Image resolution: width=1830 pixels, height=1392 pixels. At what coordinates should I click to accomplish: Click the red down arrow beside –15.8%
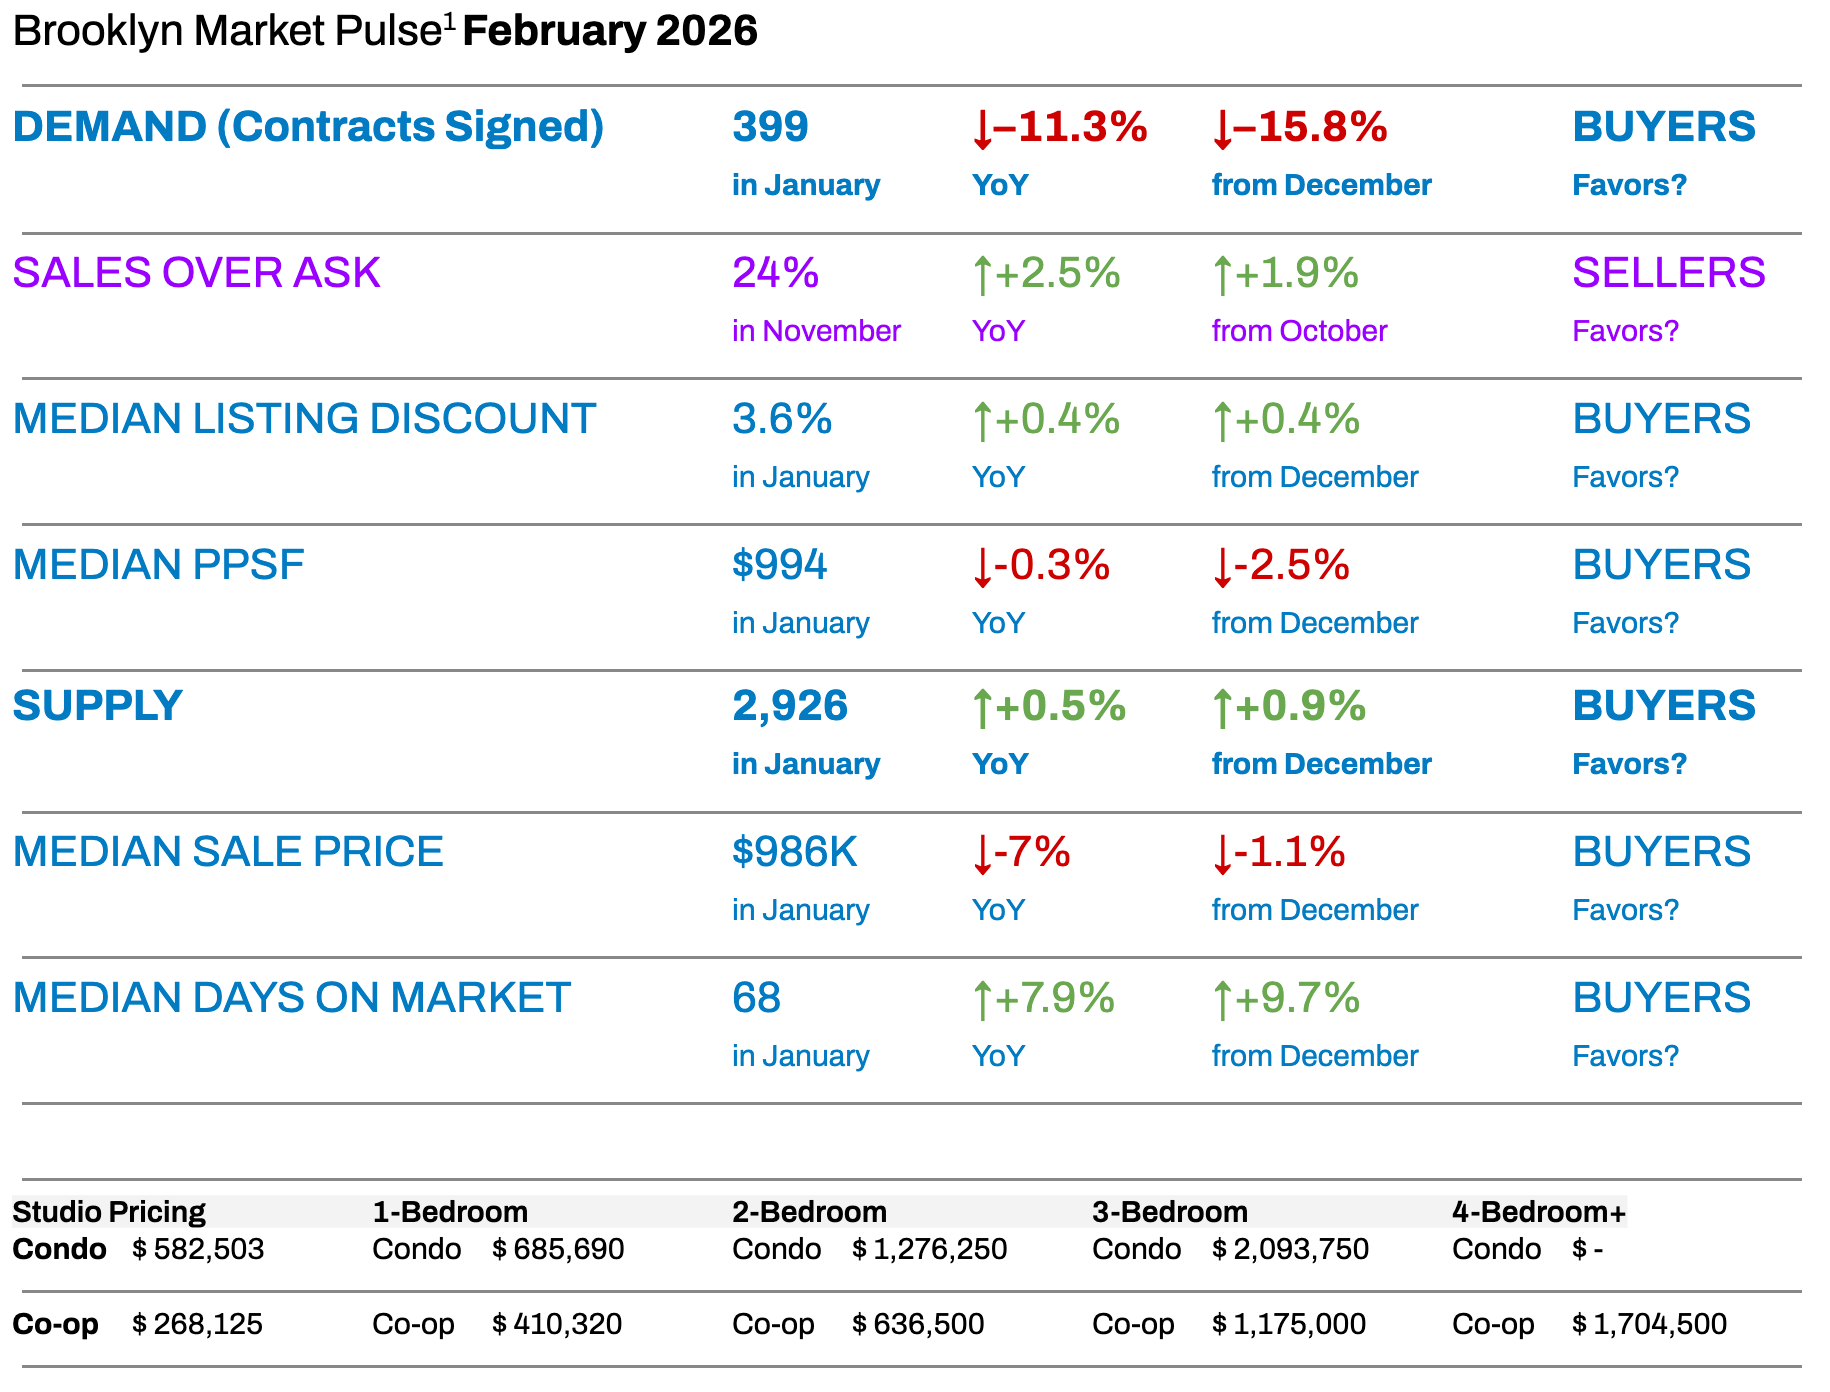click(1222, 130)
